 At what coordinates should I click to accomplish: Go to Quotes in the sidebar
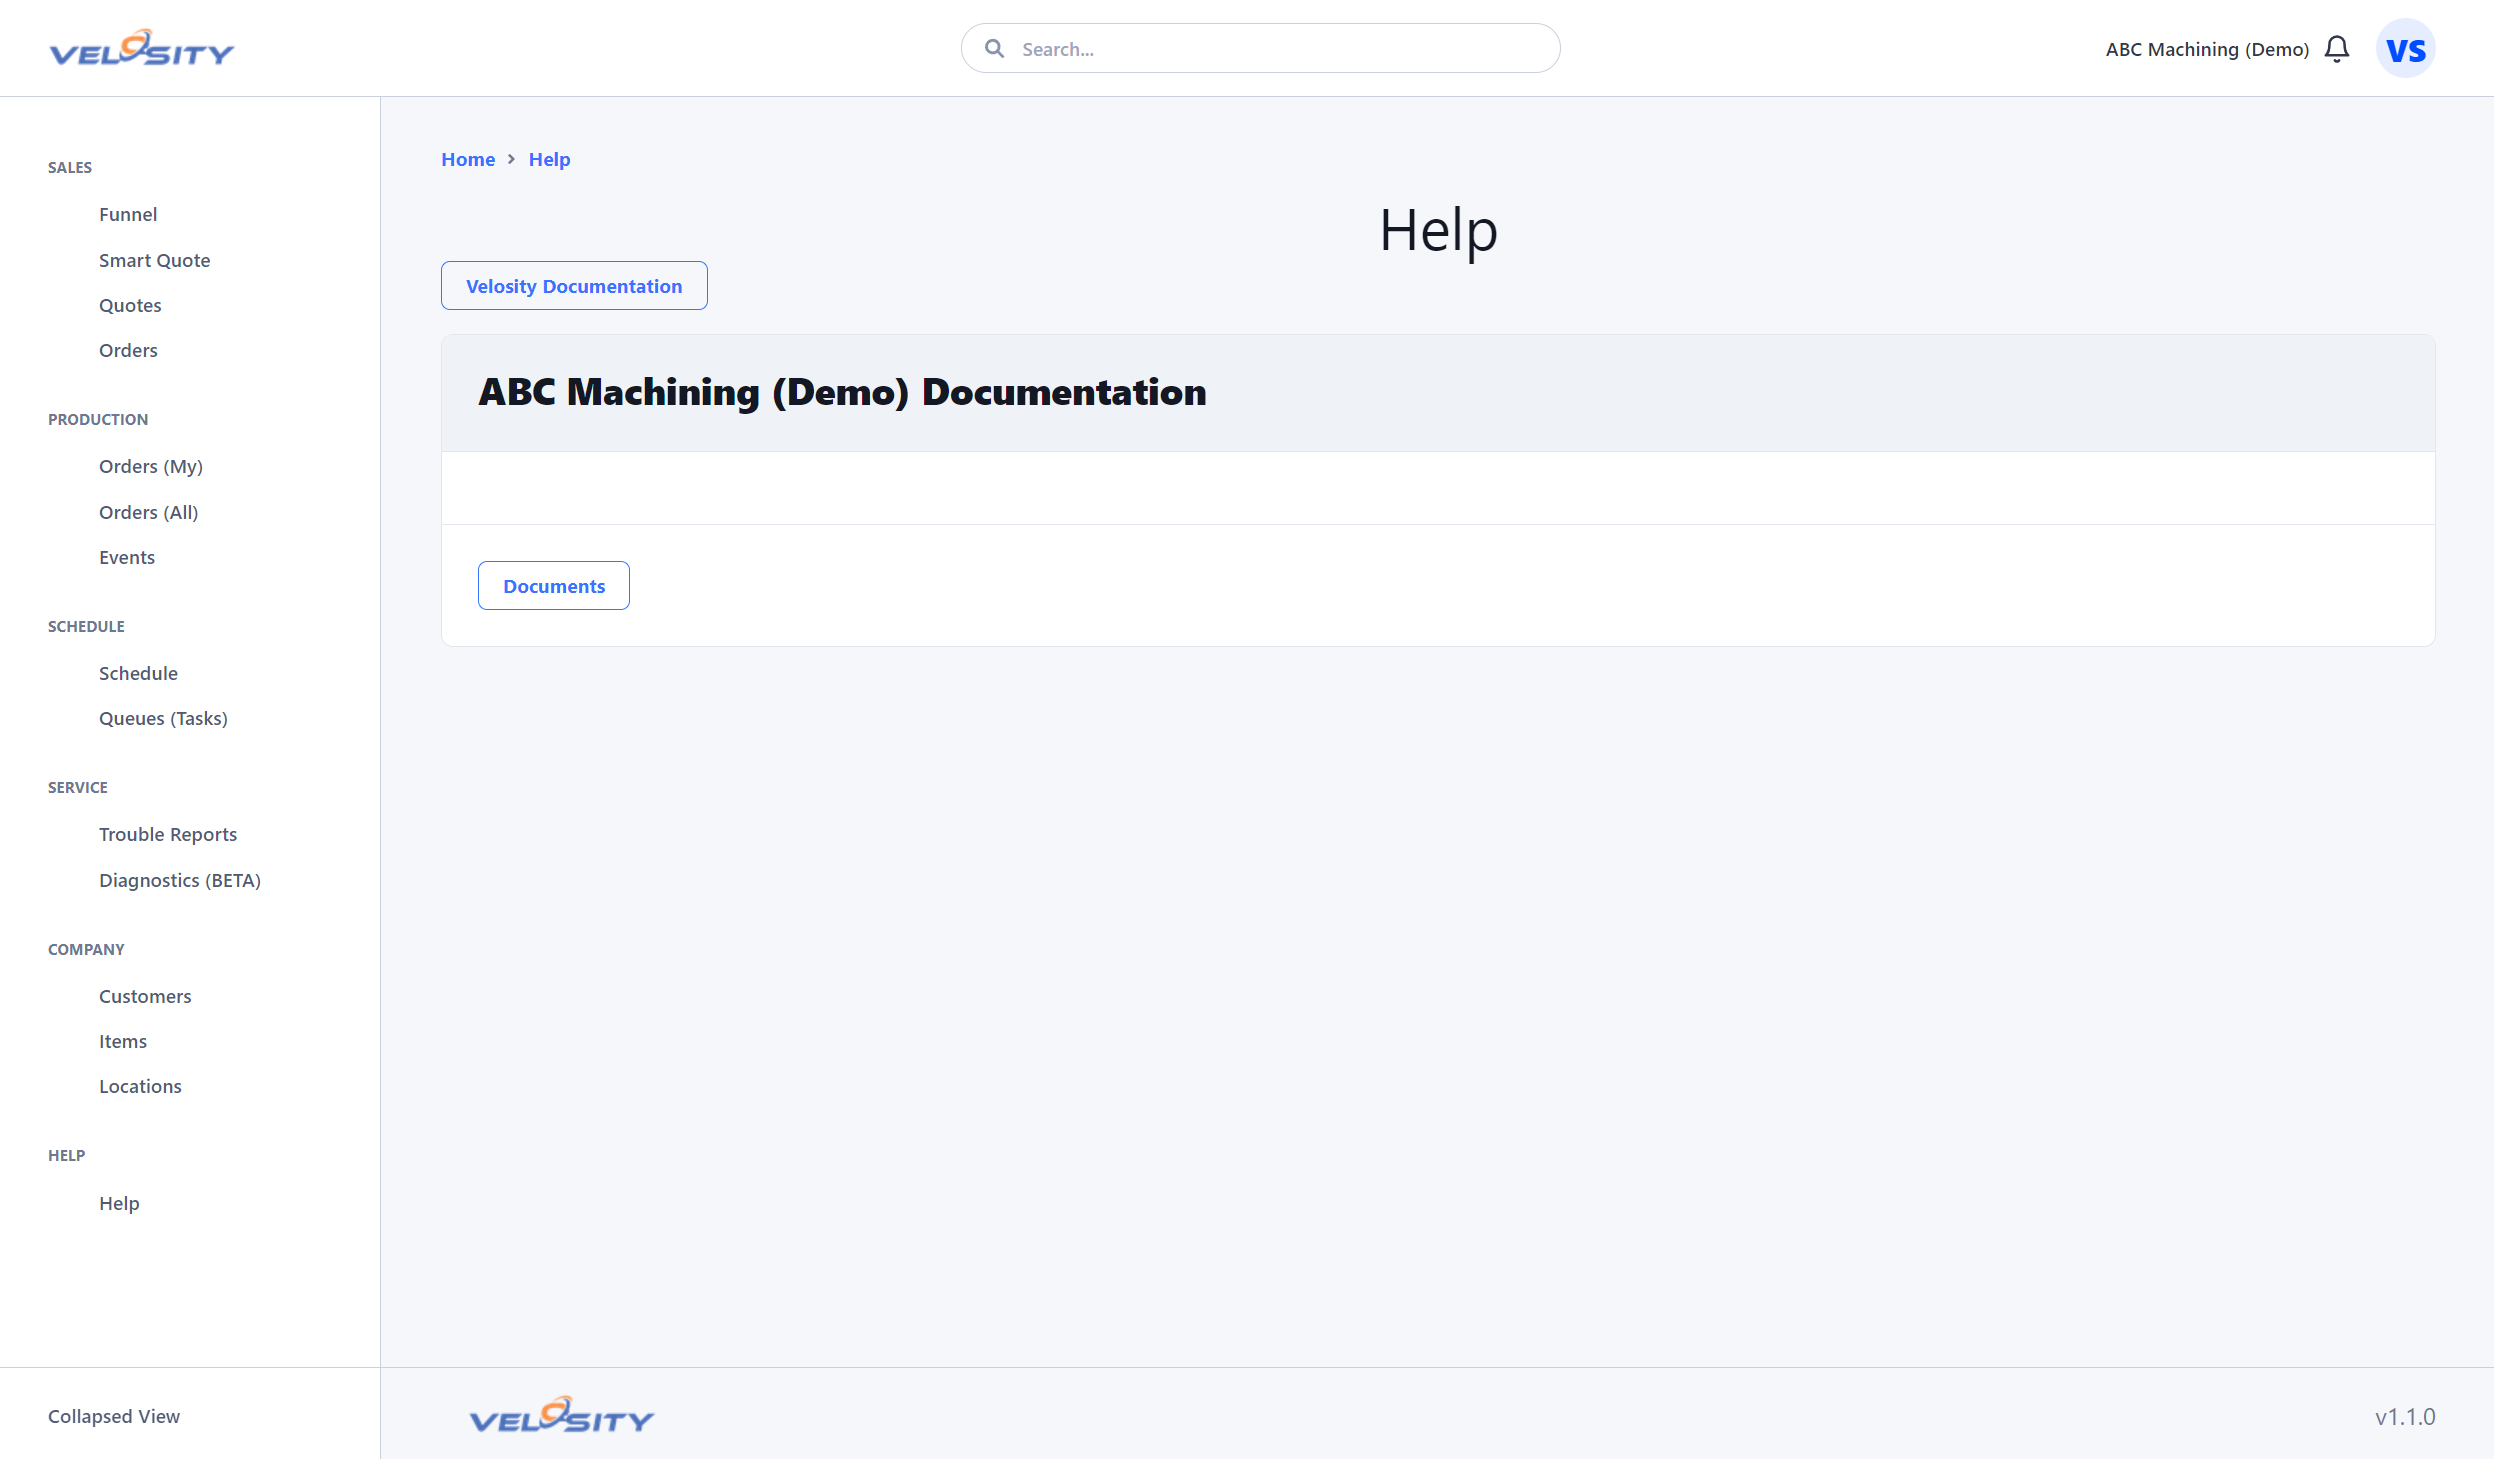(x=130, y=306)
